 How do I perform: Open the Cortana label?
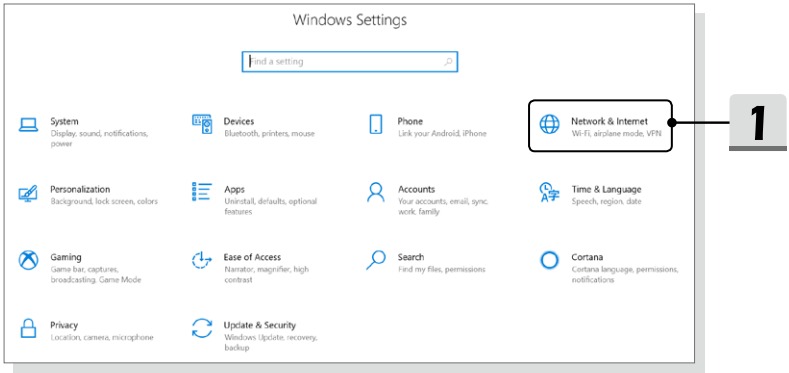point(587,257)
